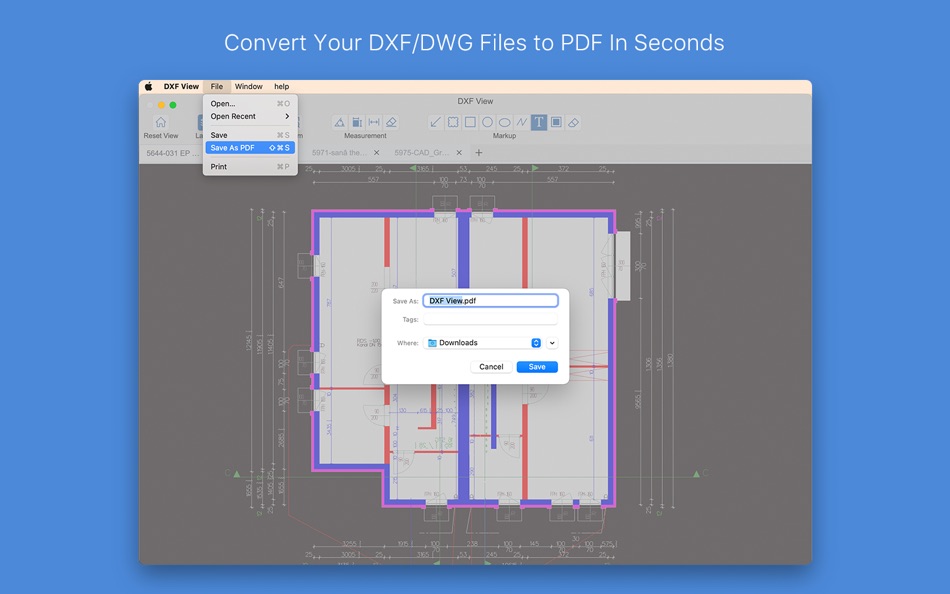
Task: Open the Window menu
Action: [x=248, y=87]
